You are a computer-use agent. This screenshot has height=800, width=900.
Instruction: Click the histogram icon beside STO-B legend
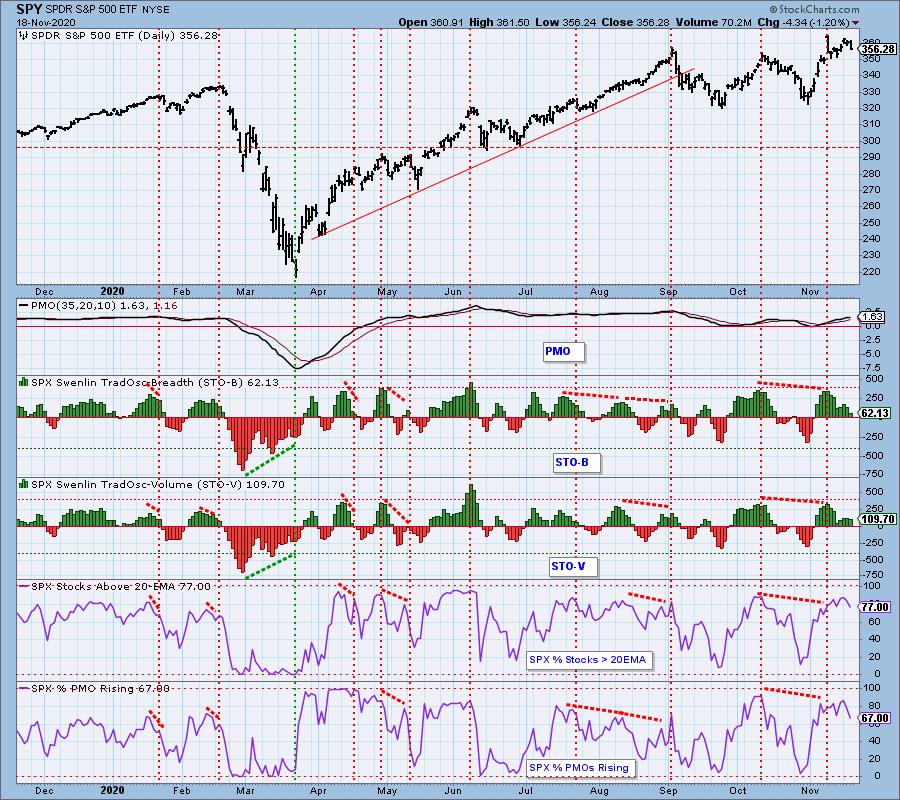24,382
